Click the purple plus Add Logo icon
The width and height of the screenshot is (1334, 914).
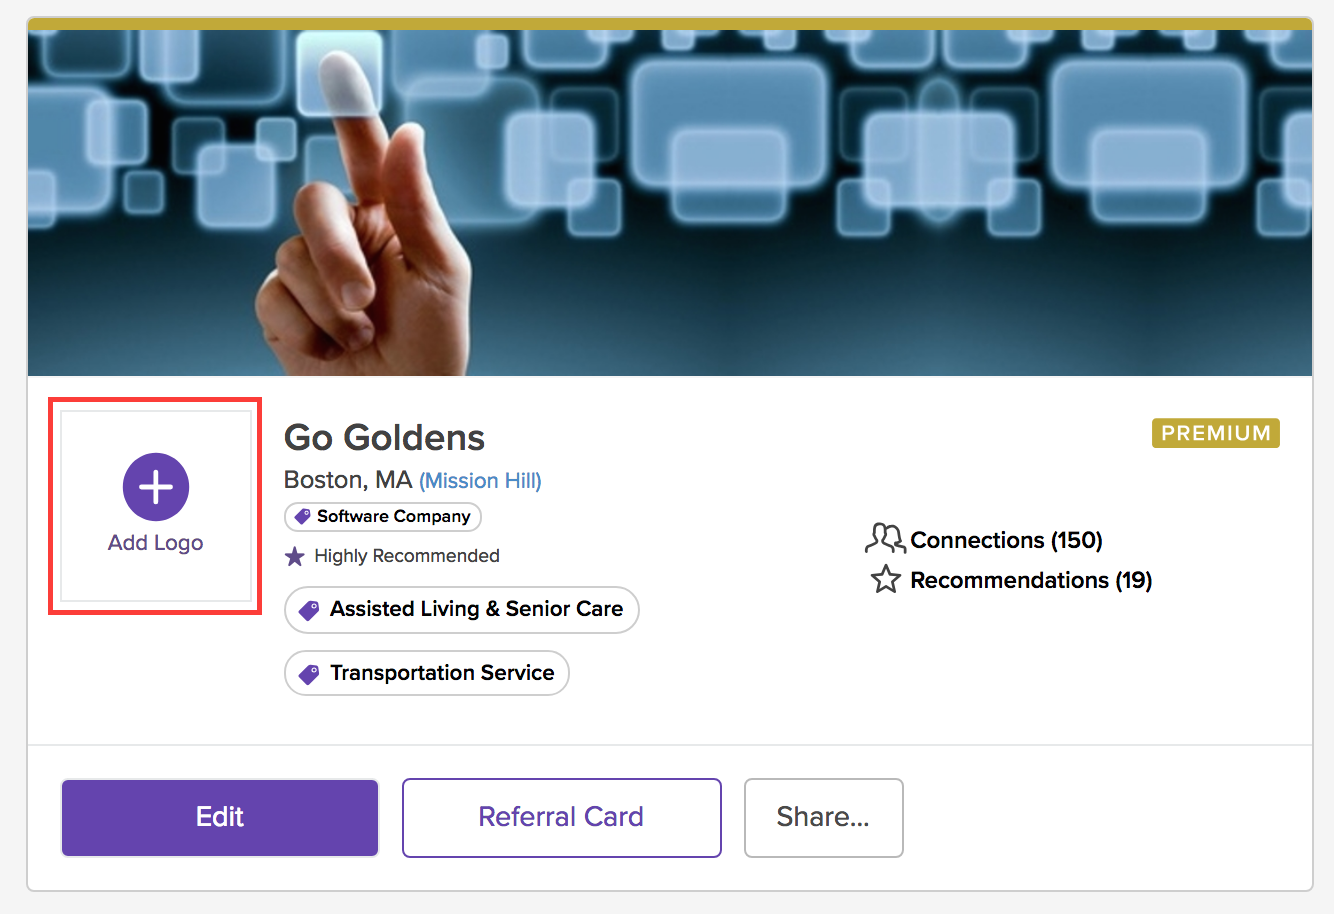[x=156, y=487]
